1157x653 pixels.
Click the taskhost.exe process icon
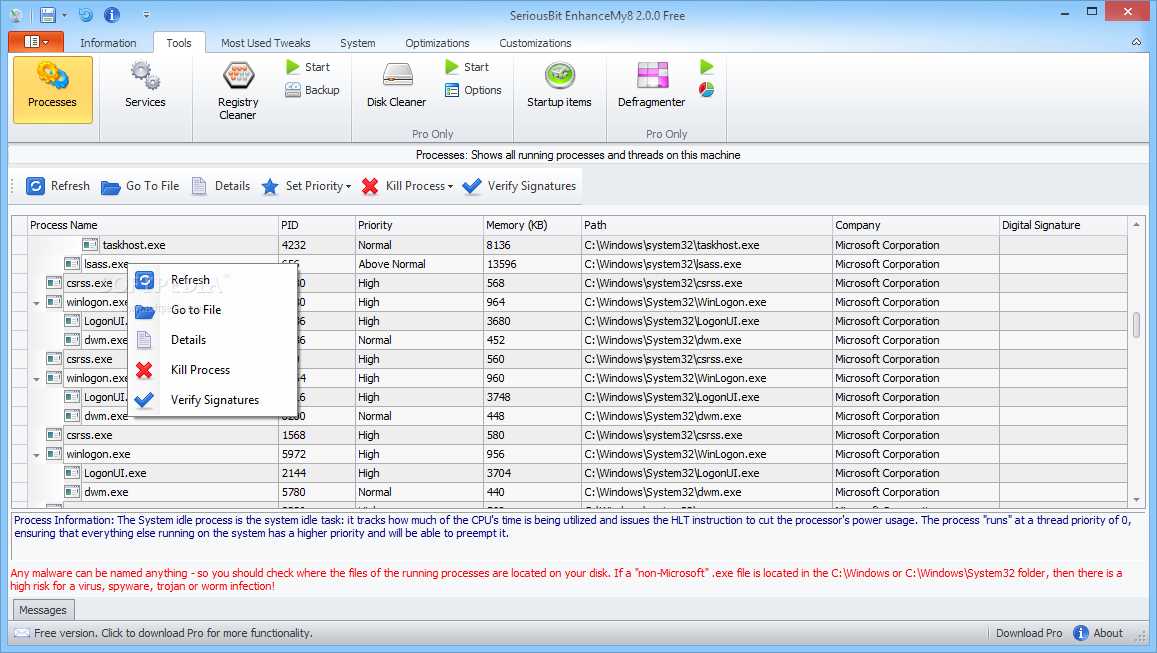coord(90,245)
